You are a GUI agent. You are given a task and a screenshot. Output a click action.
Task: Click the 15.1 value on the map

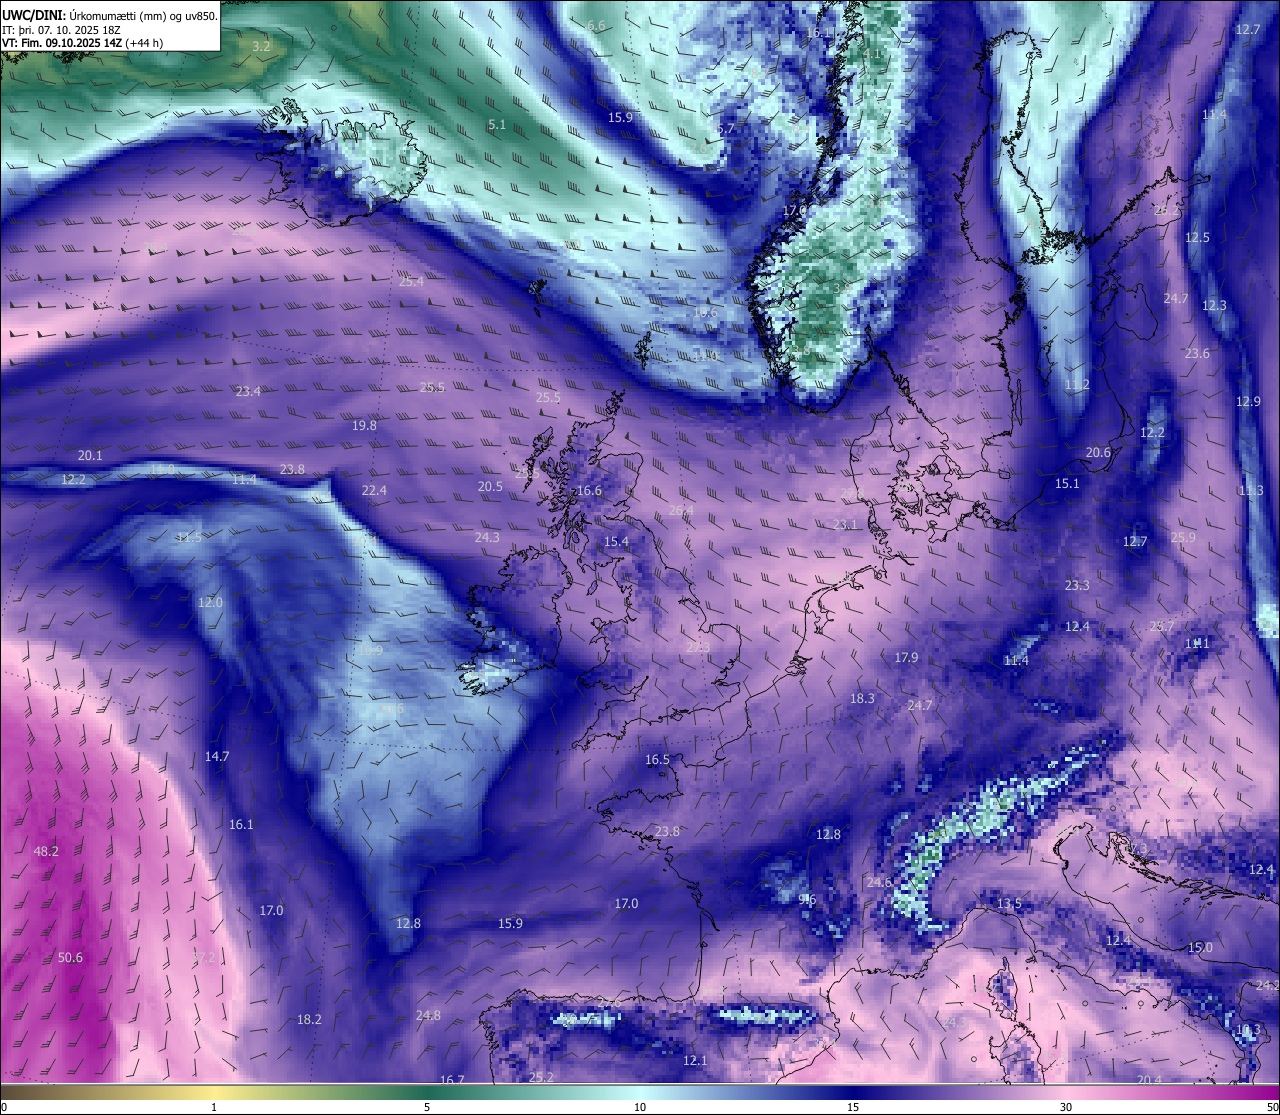click(x=1067, y=484)
